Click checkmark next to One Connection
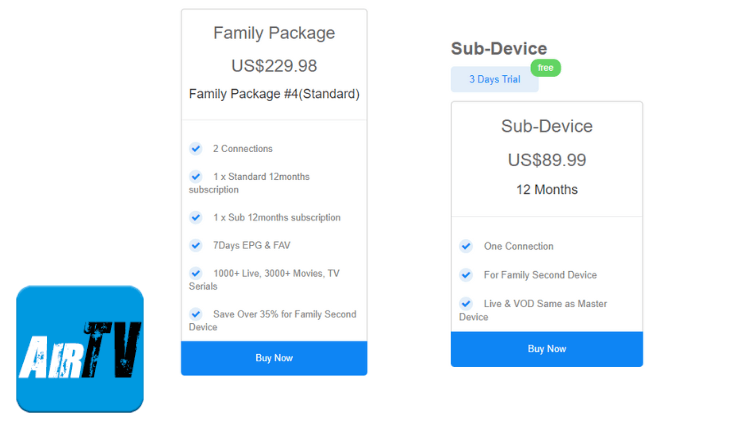750x422 pixels. pyautogui.click(x=466, y=246)
